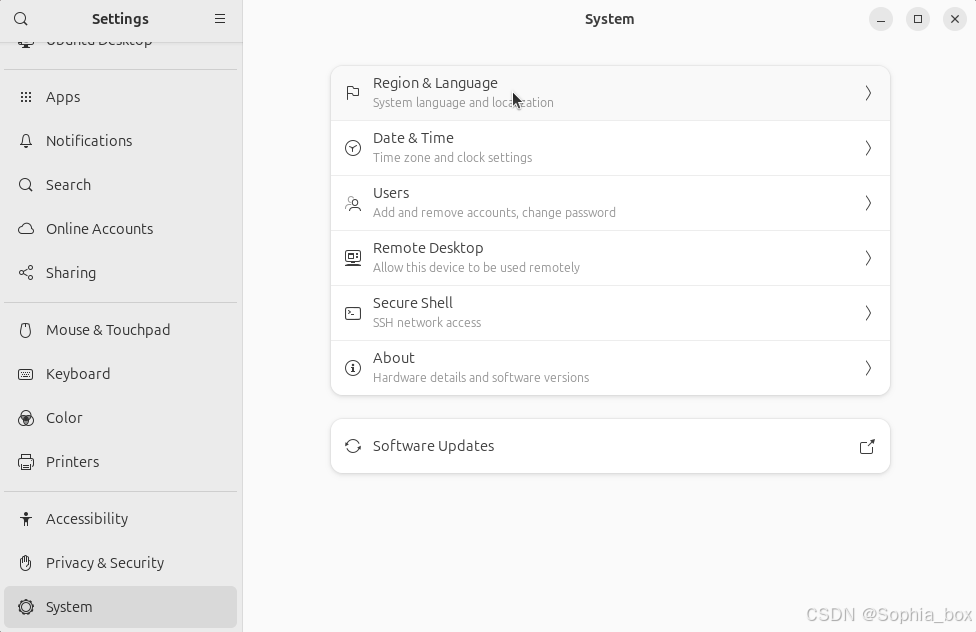Maximize the Settings window

pyautogui.click(x=918, y=19)
